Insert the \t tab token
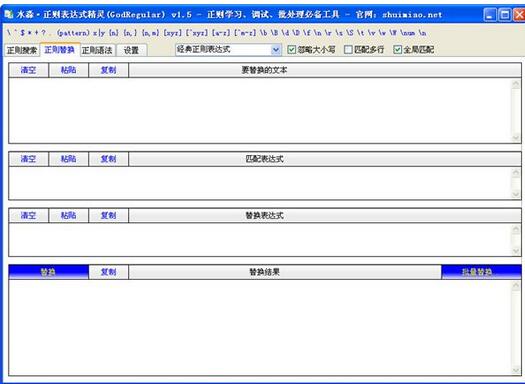The width and height of the screenshot is (525, 384). pyautogui.click(x=361, y=33)
